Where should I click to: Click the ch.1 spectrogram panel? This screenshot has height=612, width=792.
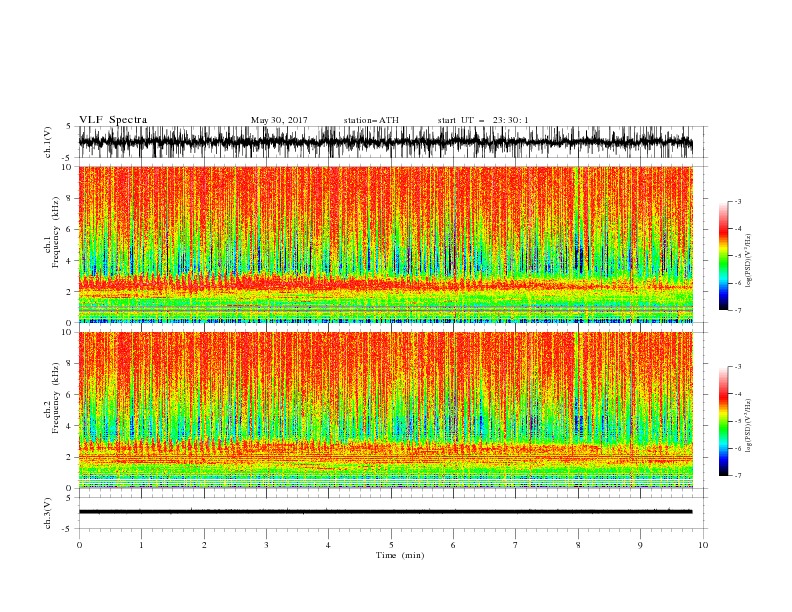click(385, 244)
